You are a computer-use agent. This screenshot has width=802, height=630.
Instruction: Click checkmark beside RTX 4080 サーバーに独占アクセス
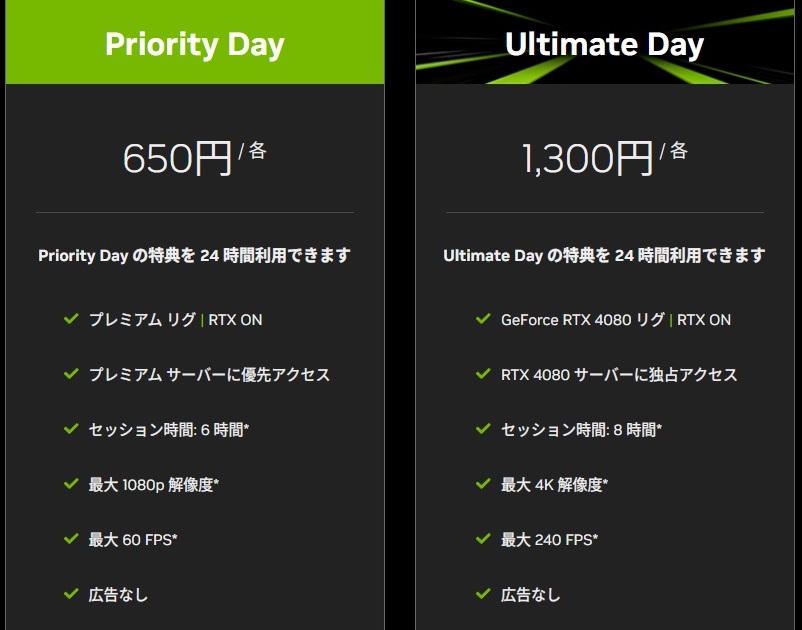(483, 375)
